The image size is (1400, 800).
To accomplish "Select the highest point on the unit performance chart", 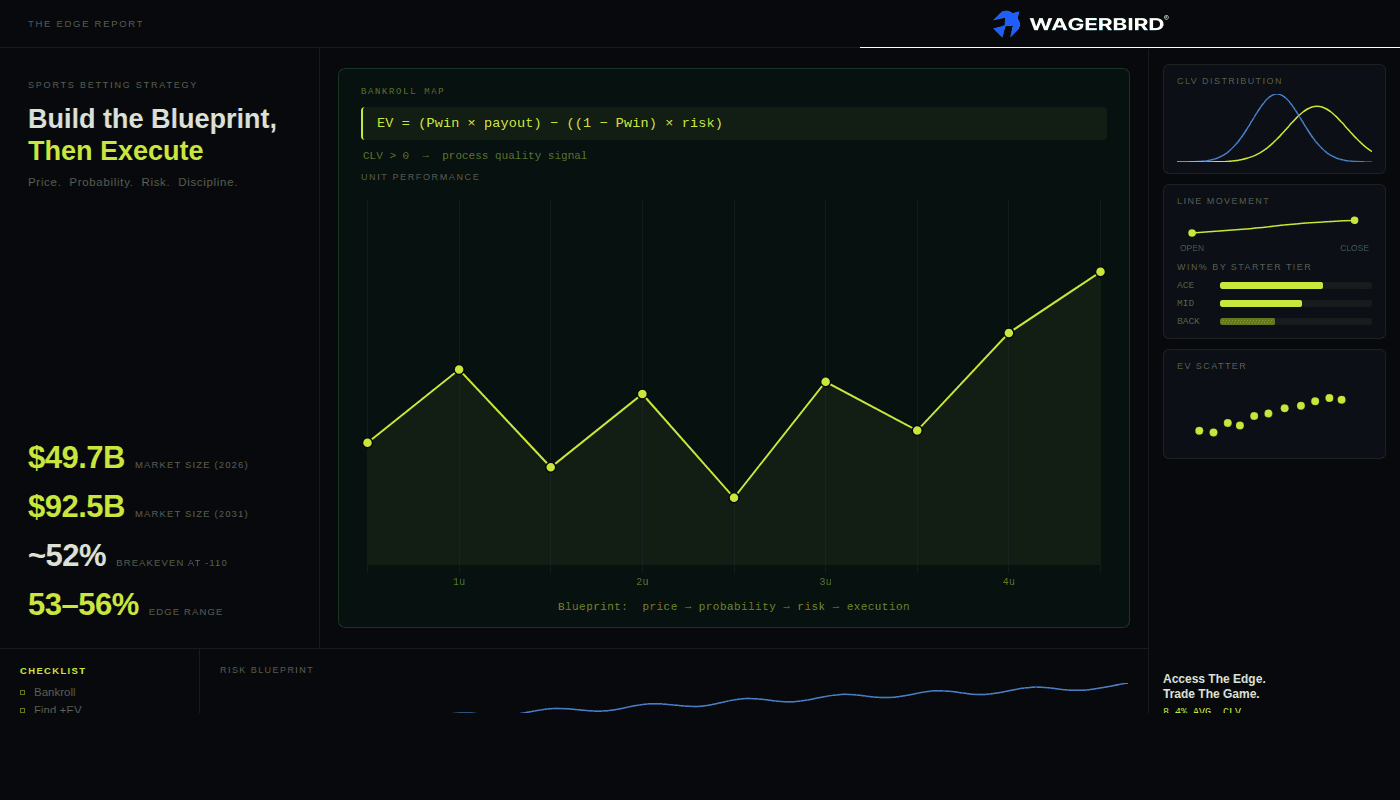I will click(x=1100, y=272).
